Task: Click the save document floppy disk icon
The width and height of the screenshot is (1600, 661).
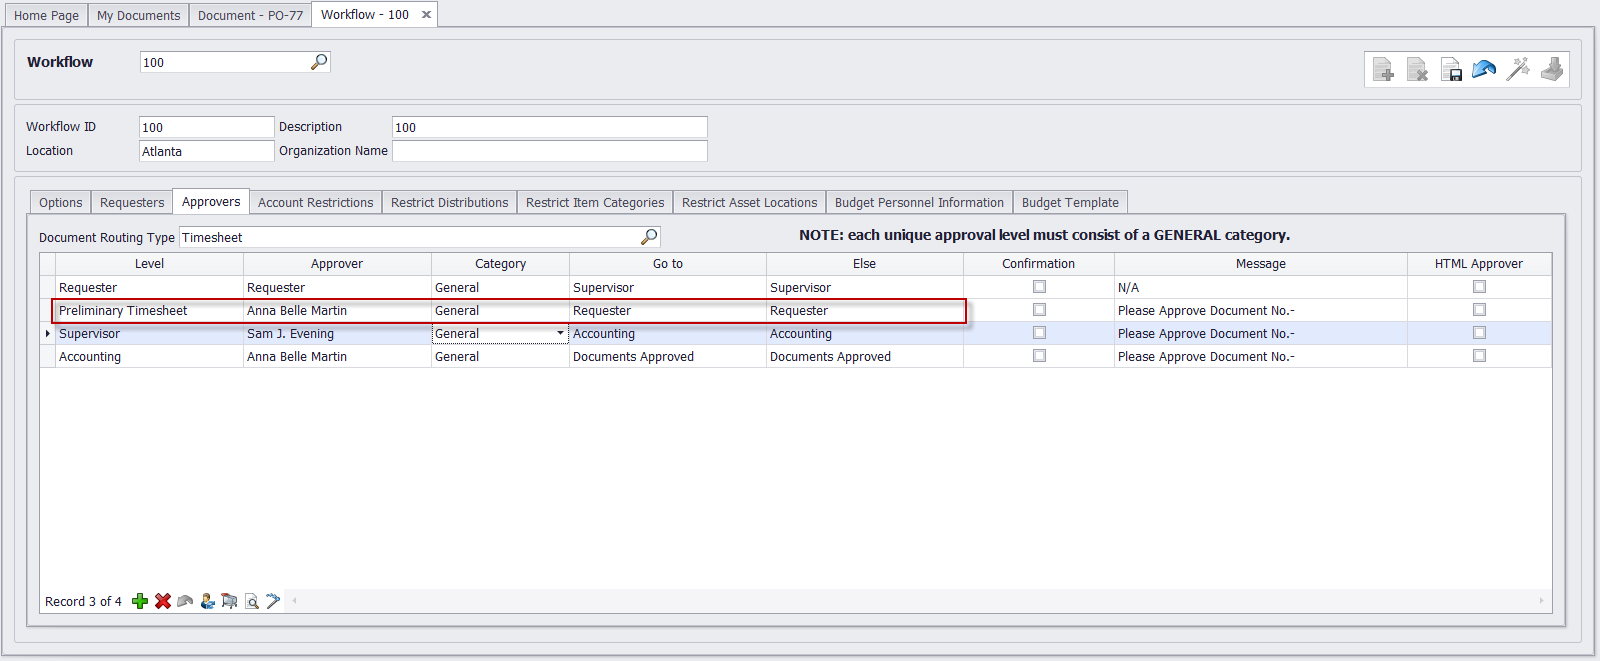Action: pyautogui.click(x=1451, y=69)
